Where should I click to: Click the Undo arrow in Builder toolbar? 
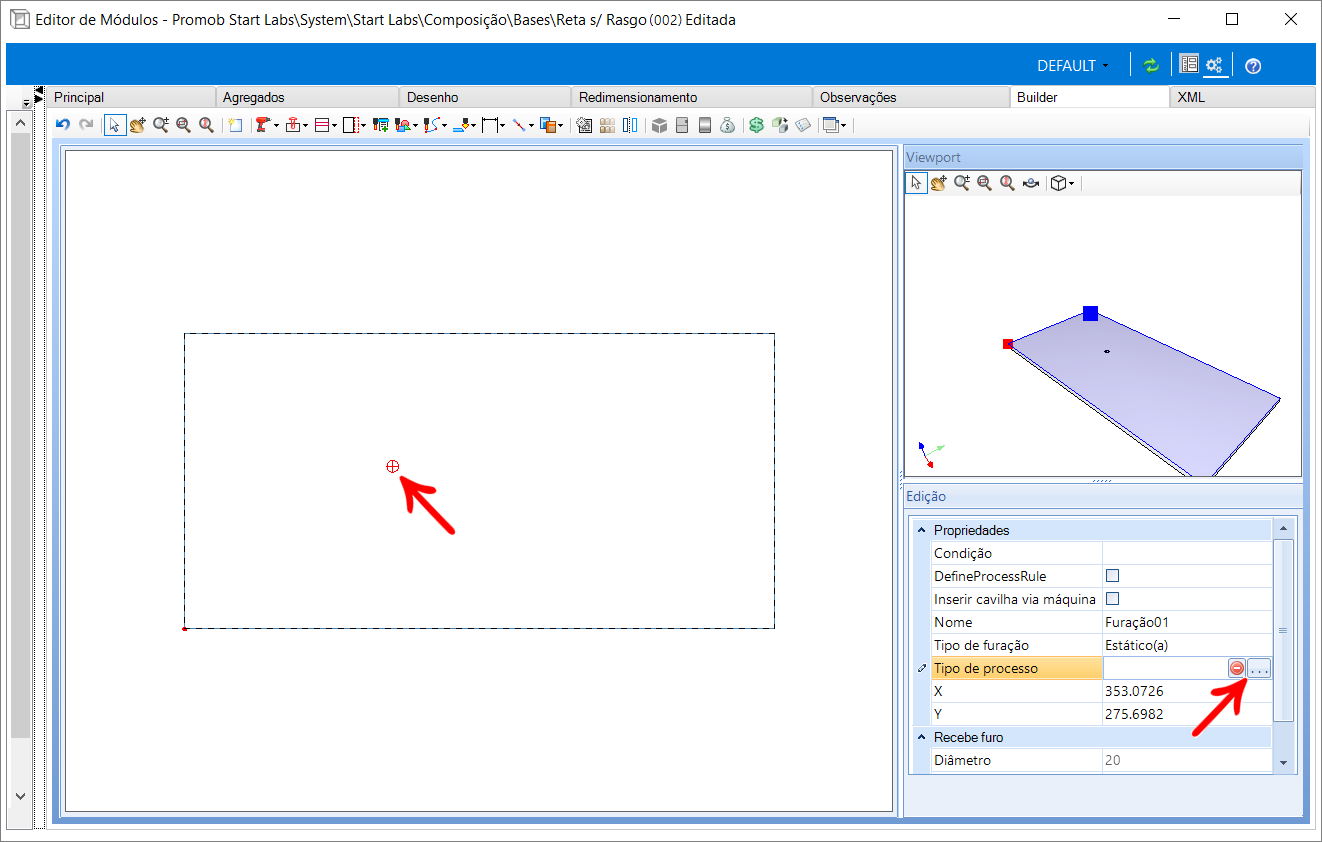click(63, 125)
